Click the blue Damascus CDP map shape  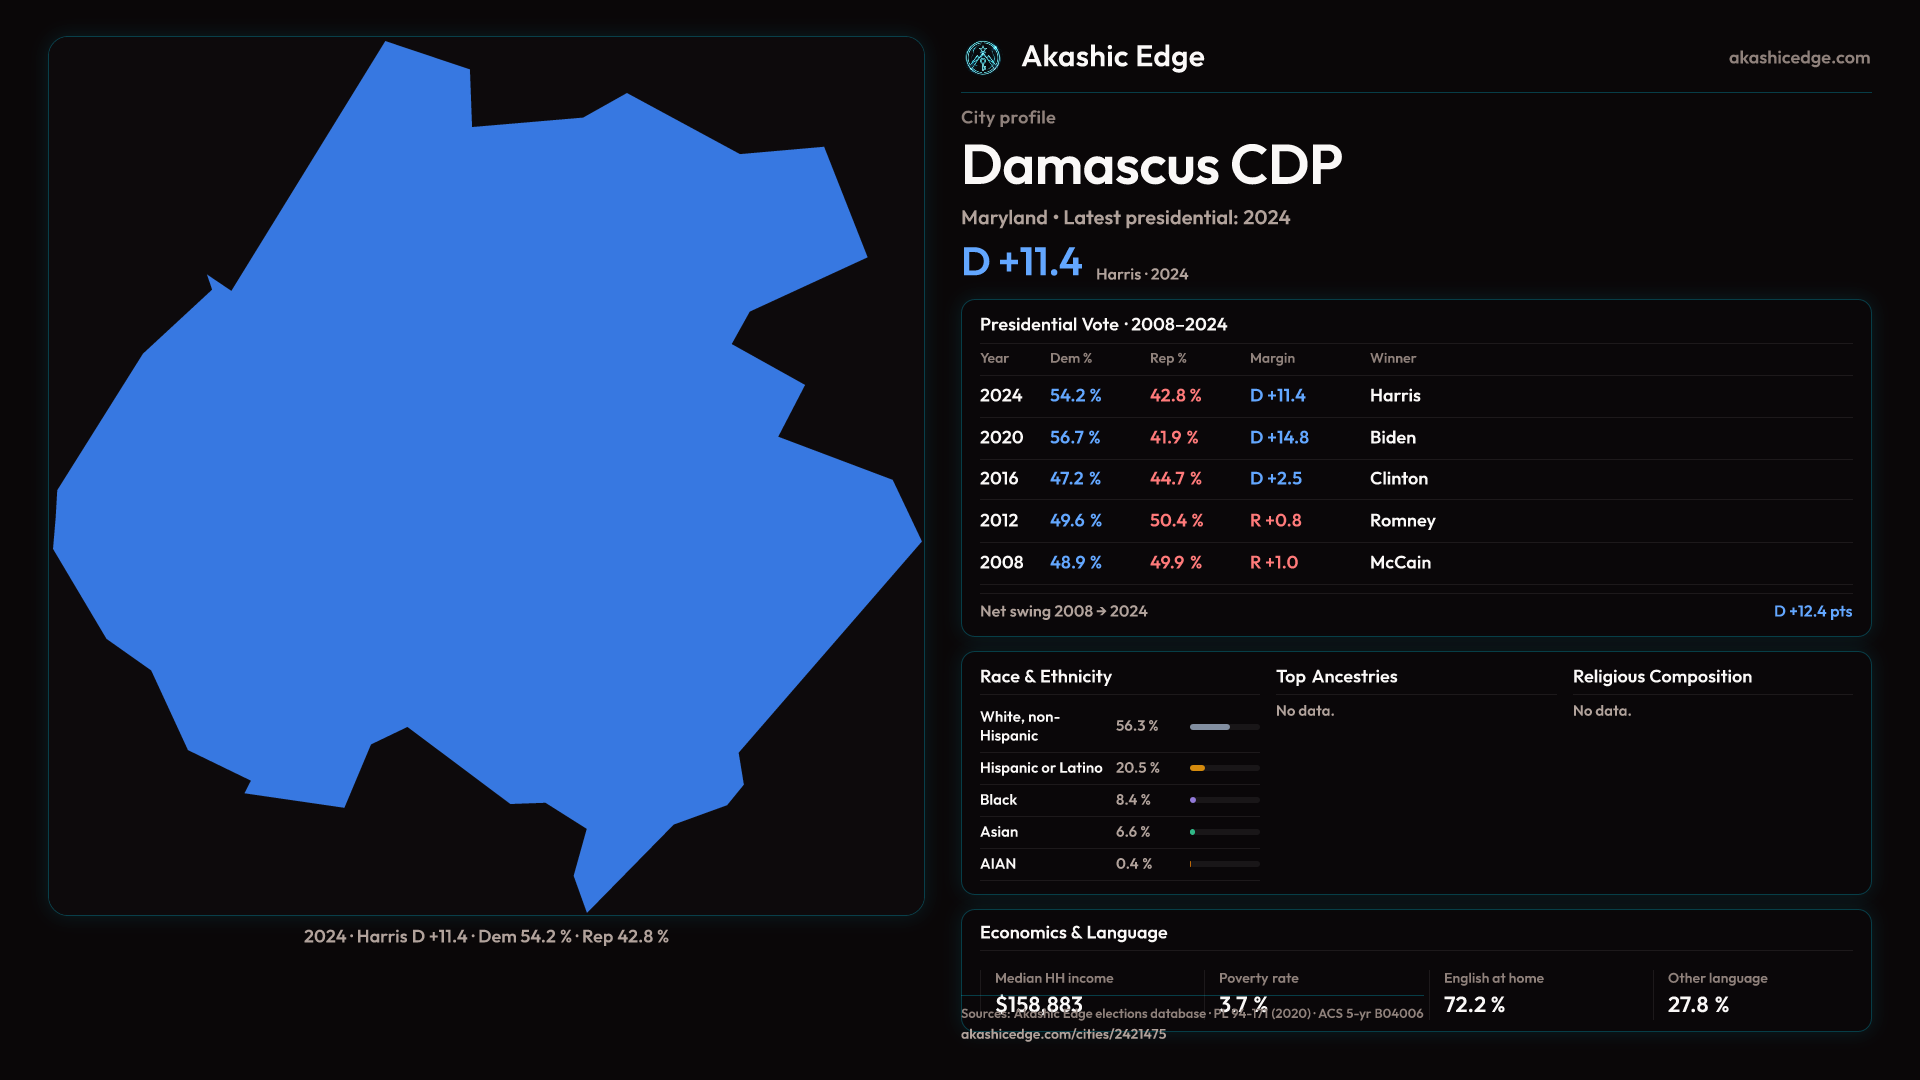tap(480, 500)
